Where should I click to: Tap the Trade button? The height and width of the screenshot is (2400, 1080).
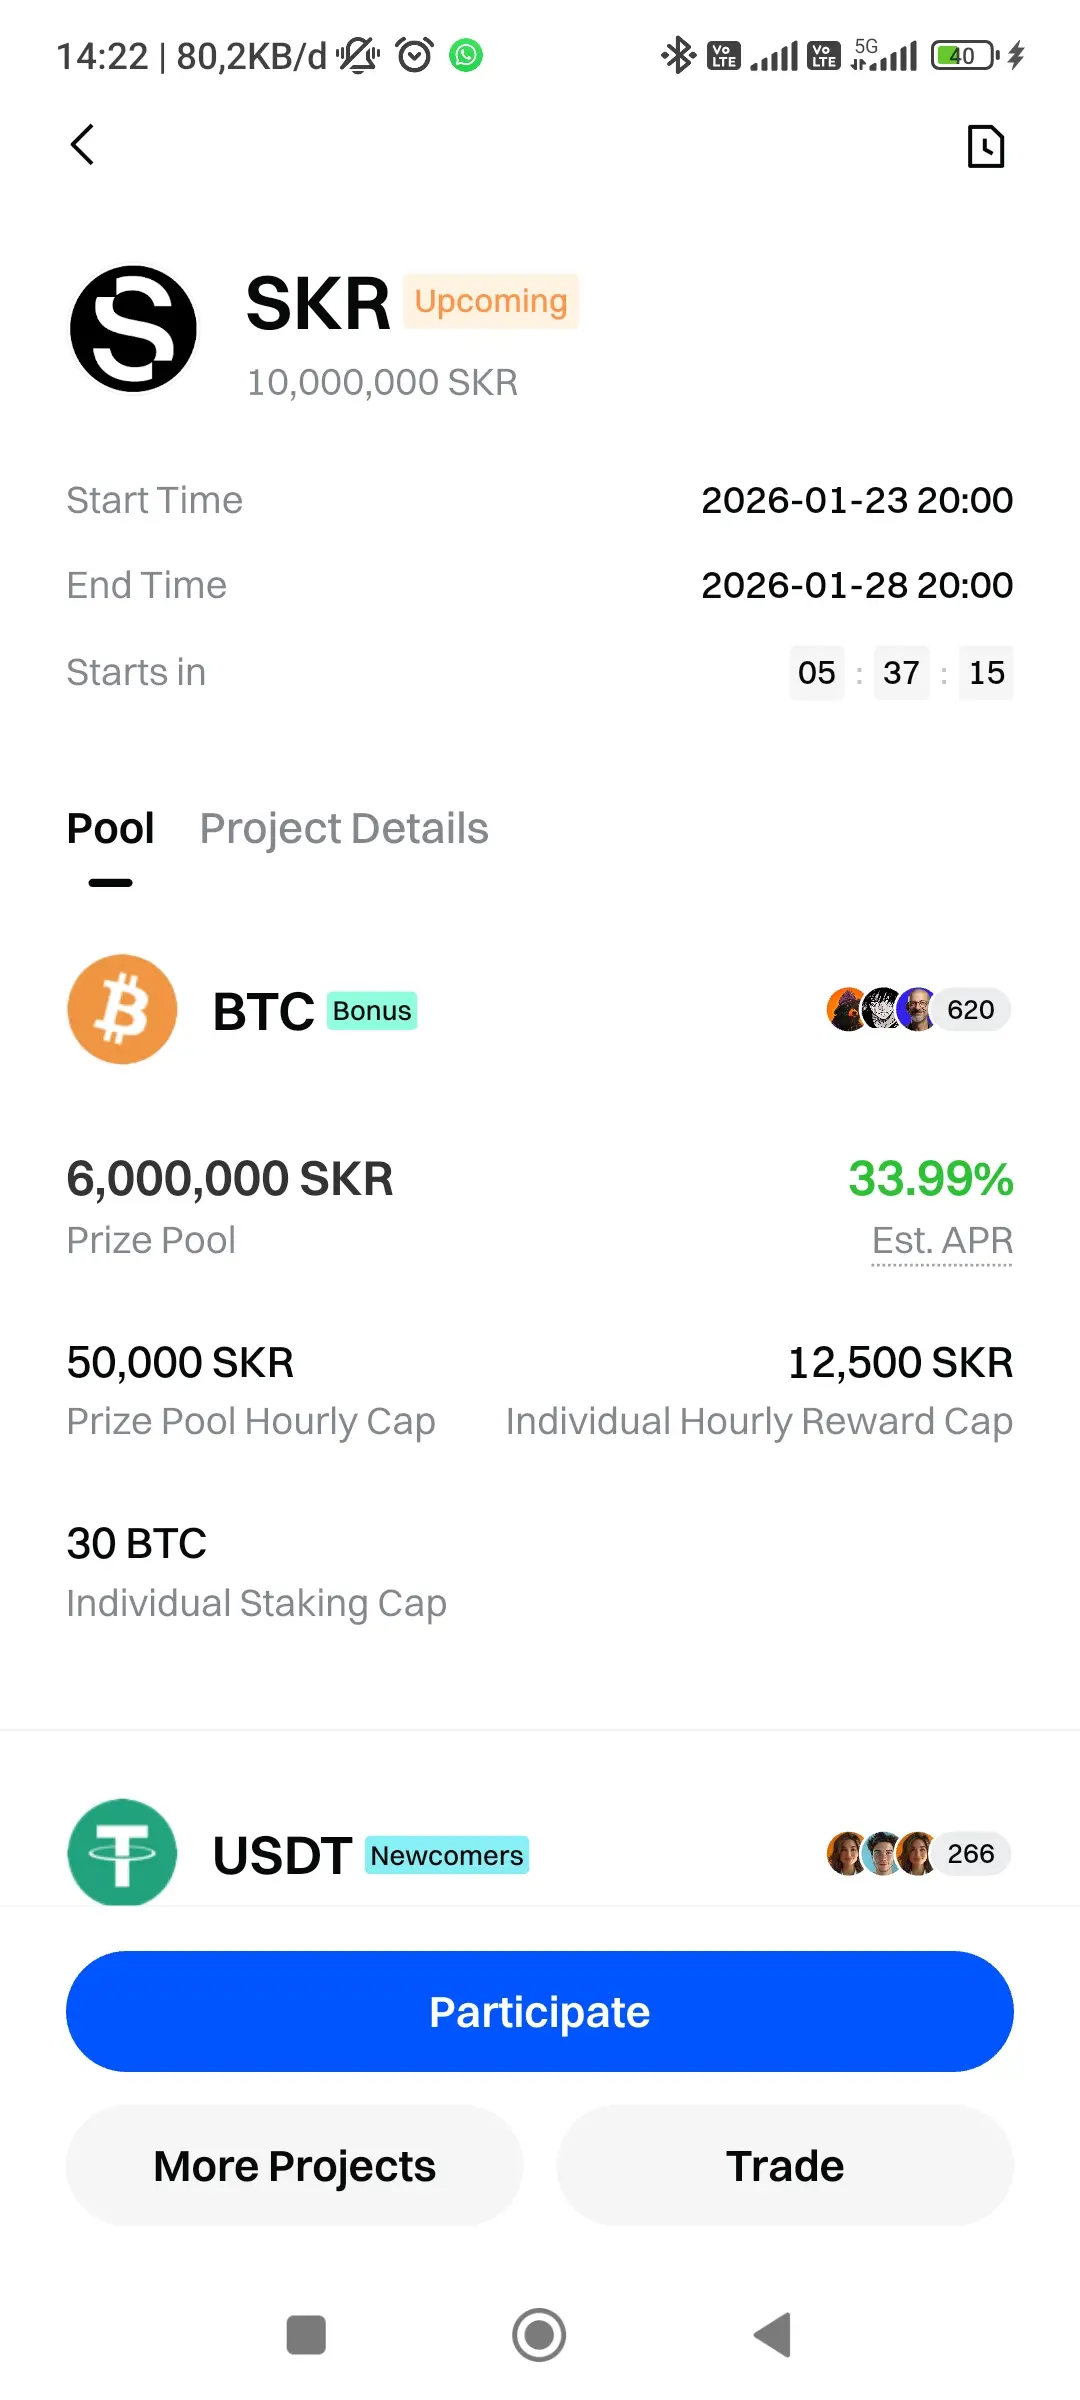pyautogui.click(x=785, y=2166)
